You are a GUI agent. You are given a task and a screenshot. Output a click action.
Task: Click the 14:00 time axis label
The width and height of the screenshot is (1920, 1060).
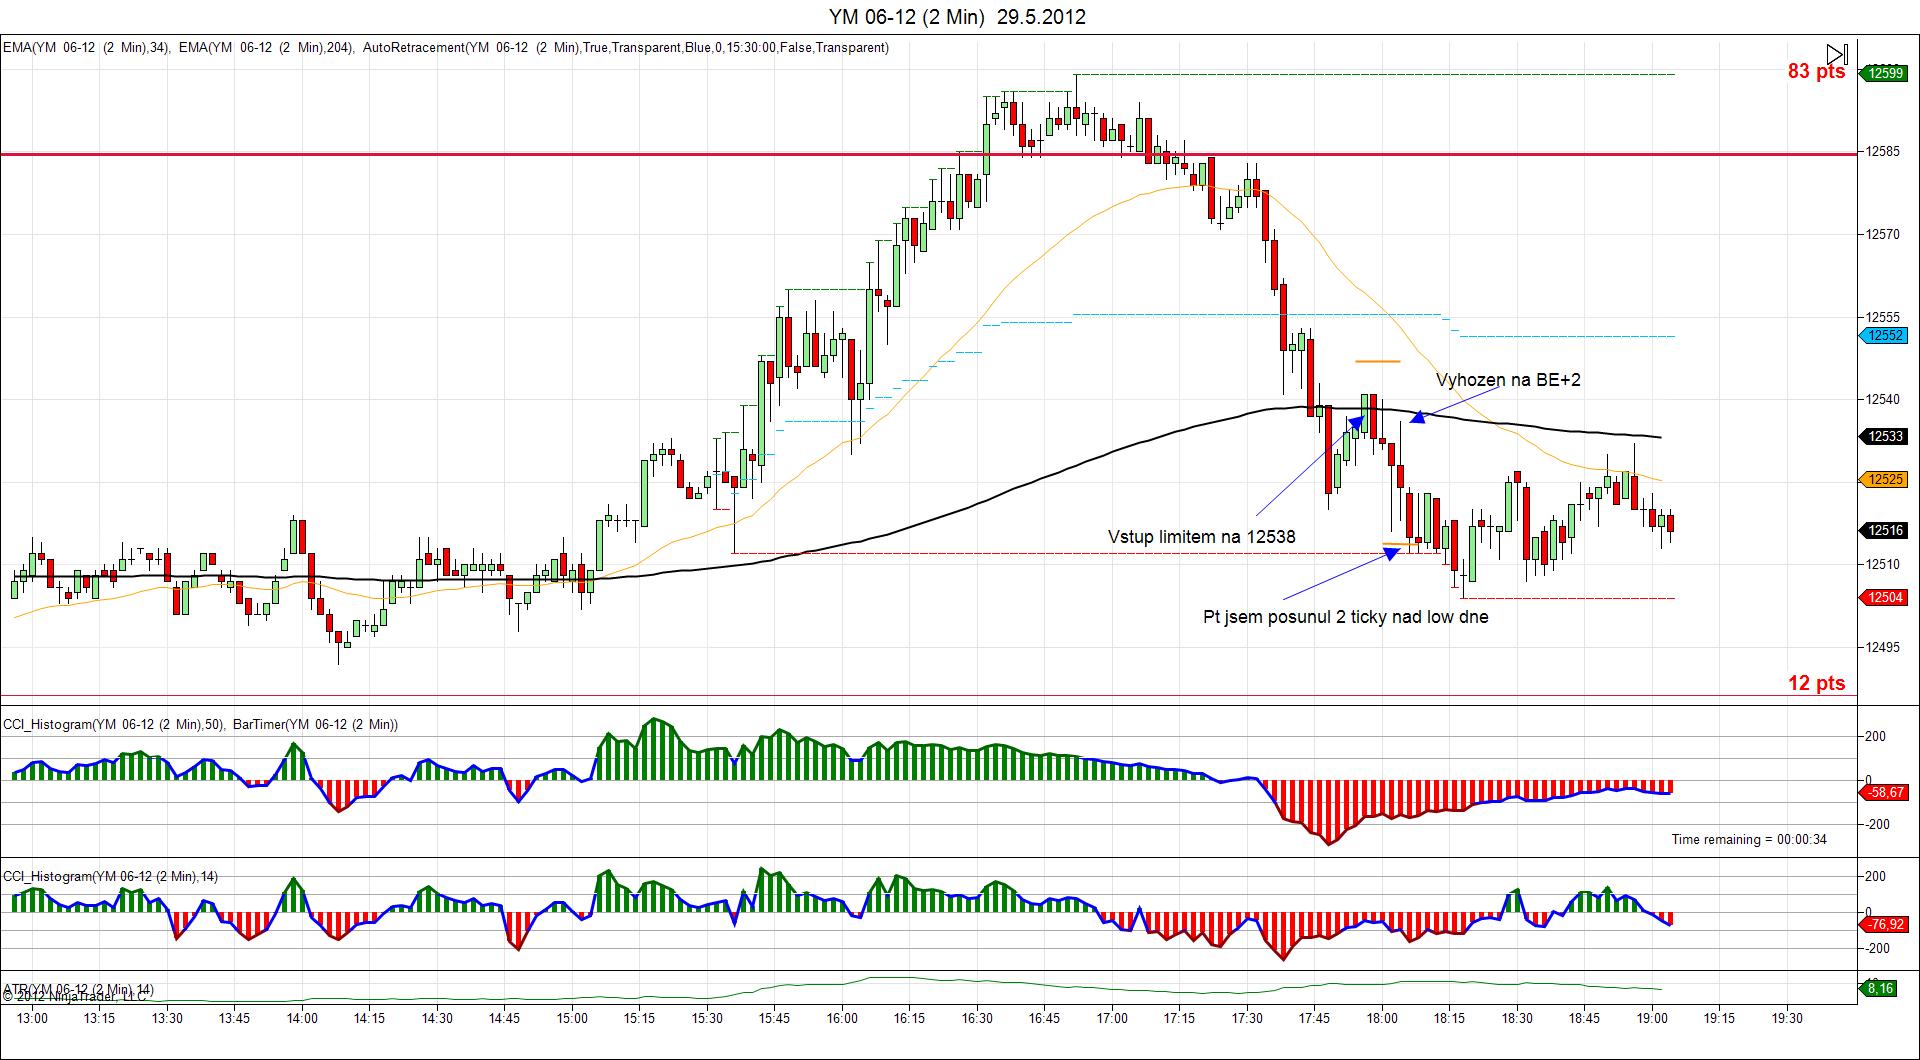click(302, 1018)
